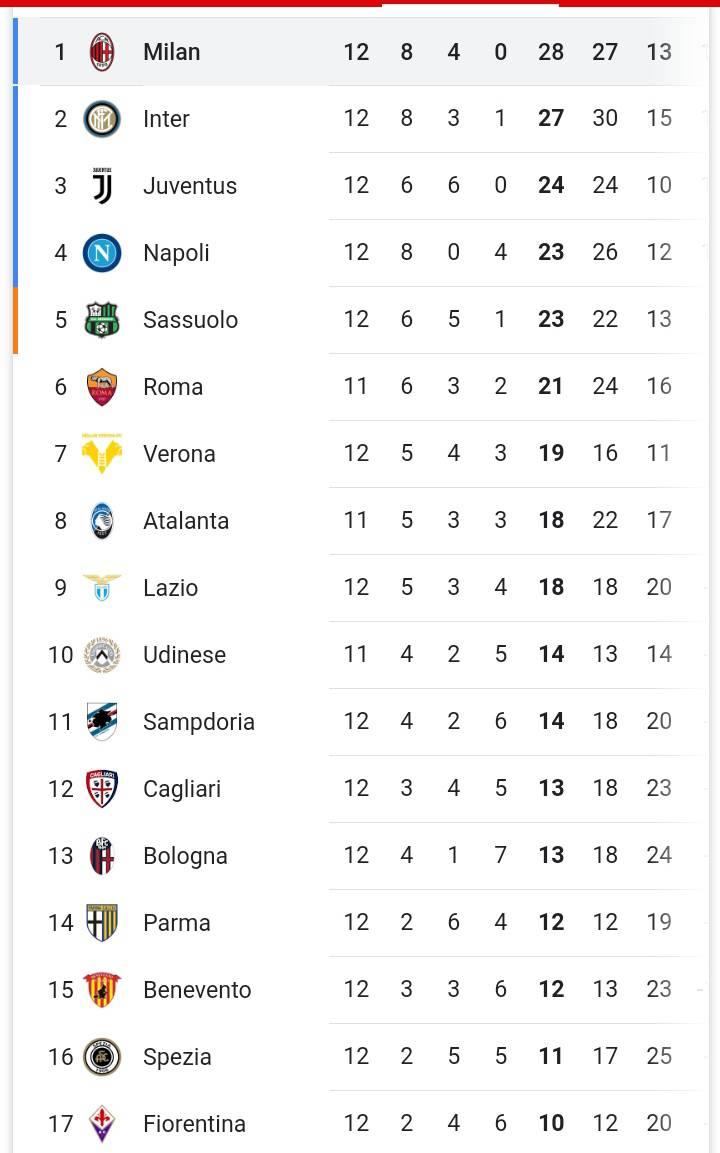Click the Sampdoria crest

coord(101,721)
